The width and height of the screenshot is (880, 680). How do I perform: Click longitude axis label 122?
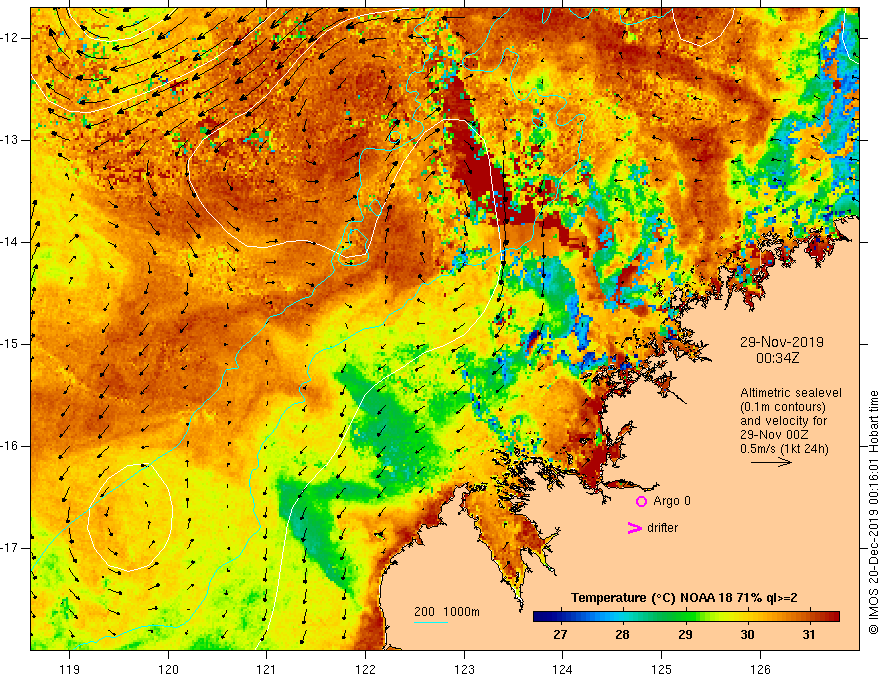tap(365, 669)
